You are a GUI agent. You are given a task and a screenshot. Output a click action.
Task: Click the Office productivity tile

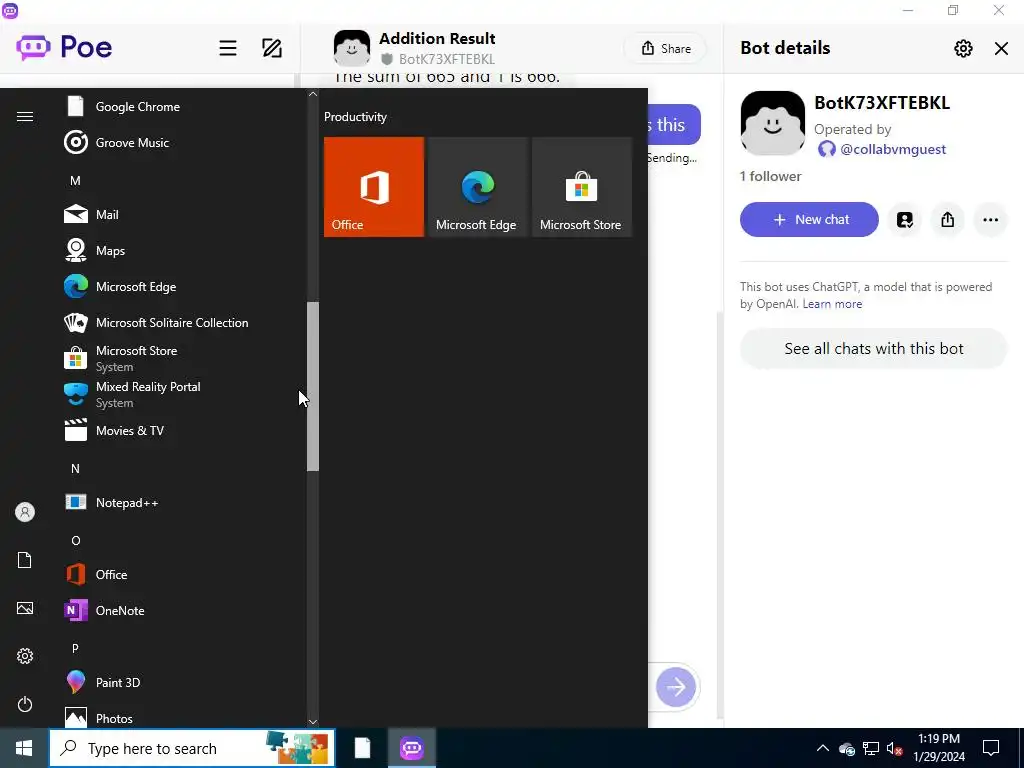click(374, 187)
